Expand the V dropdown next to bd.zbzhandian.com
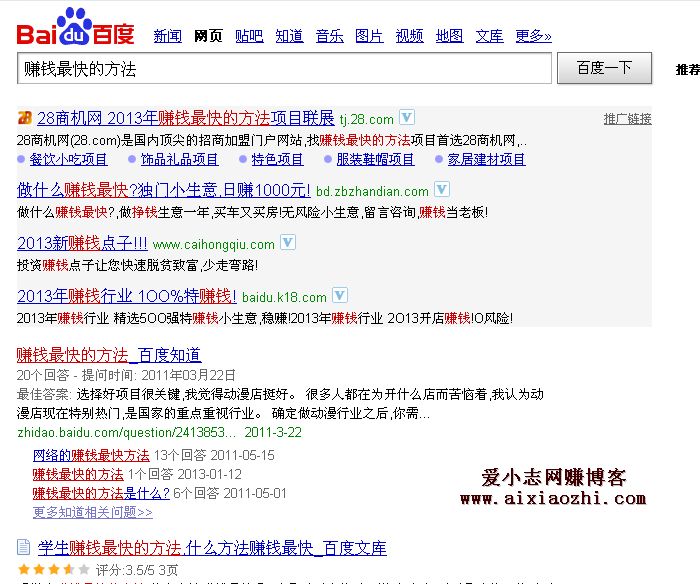The image size is (700, 584). [x=442, y=189]
